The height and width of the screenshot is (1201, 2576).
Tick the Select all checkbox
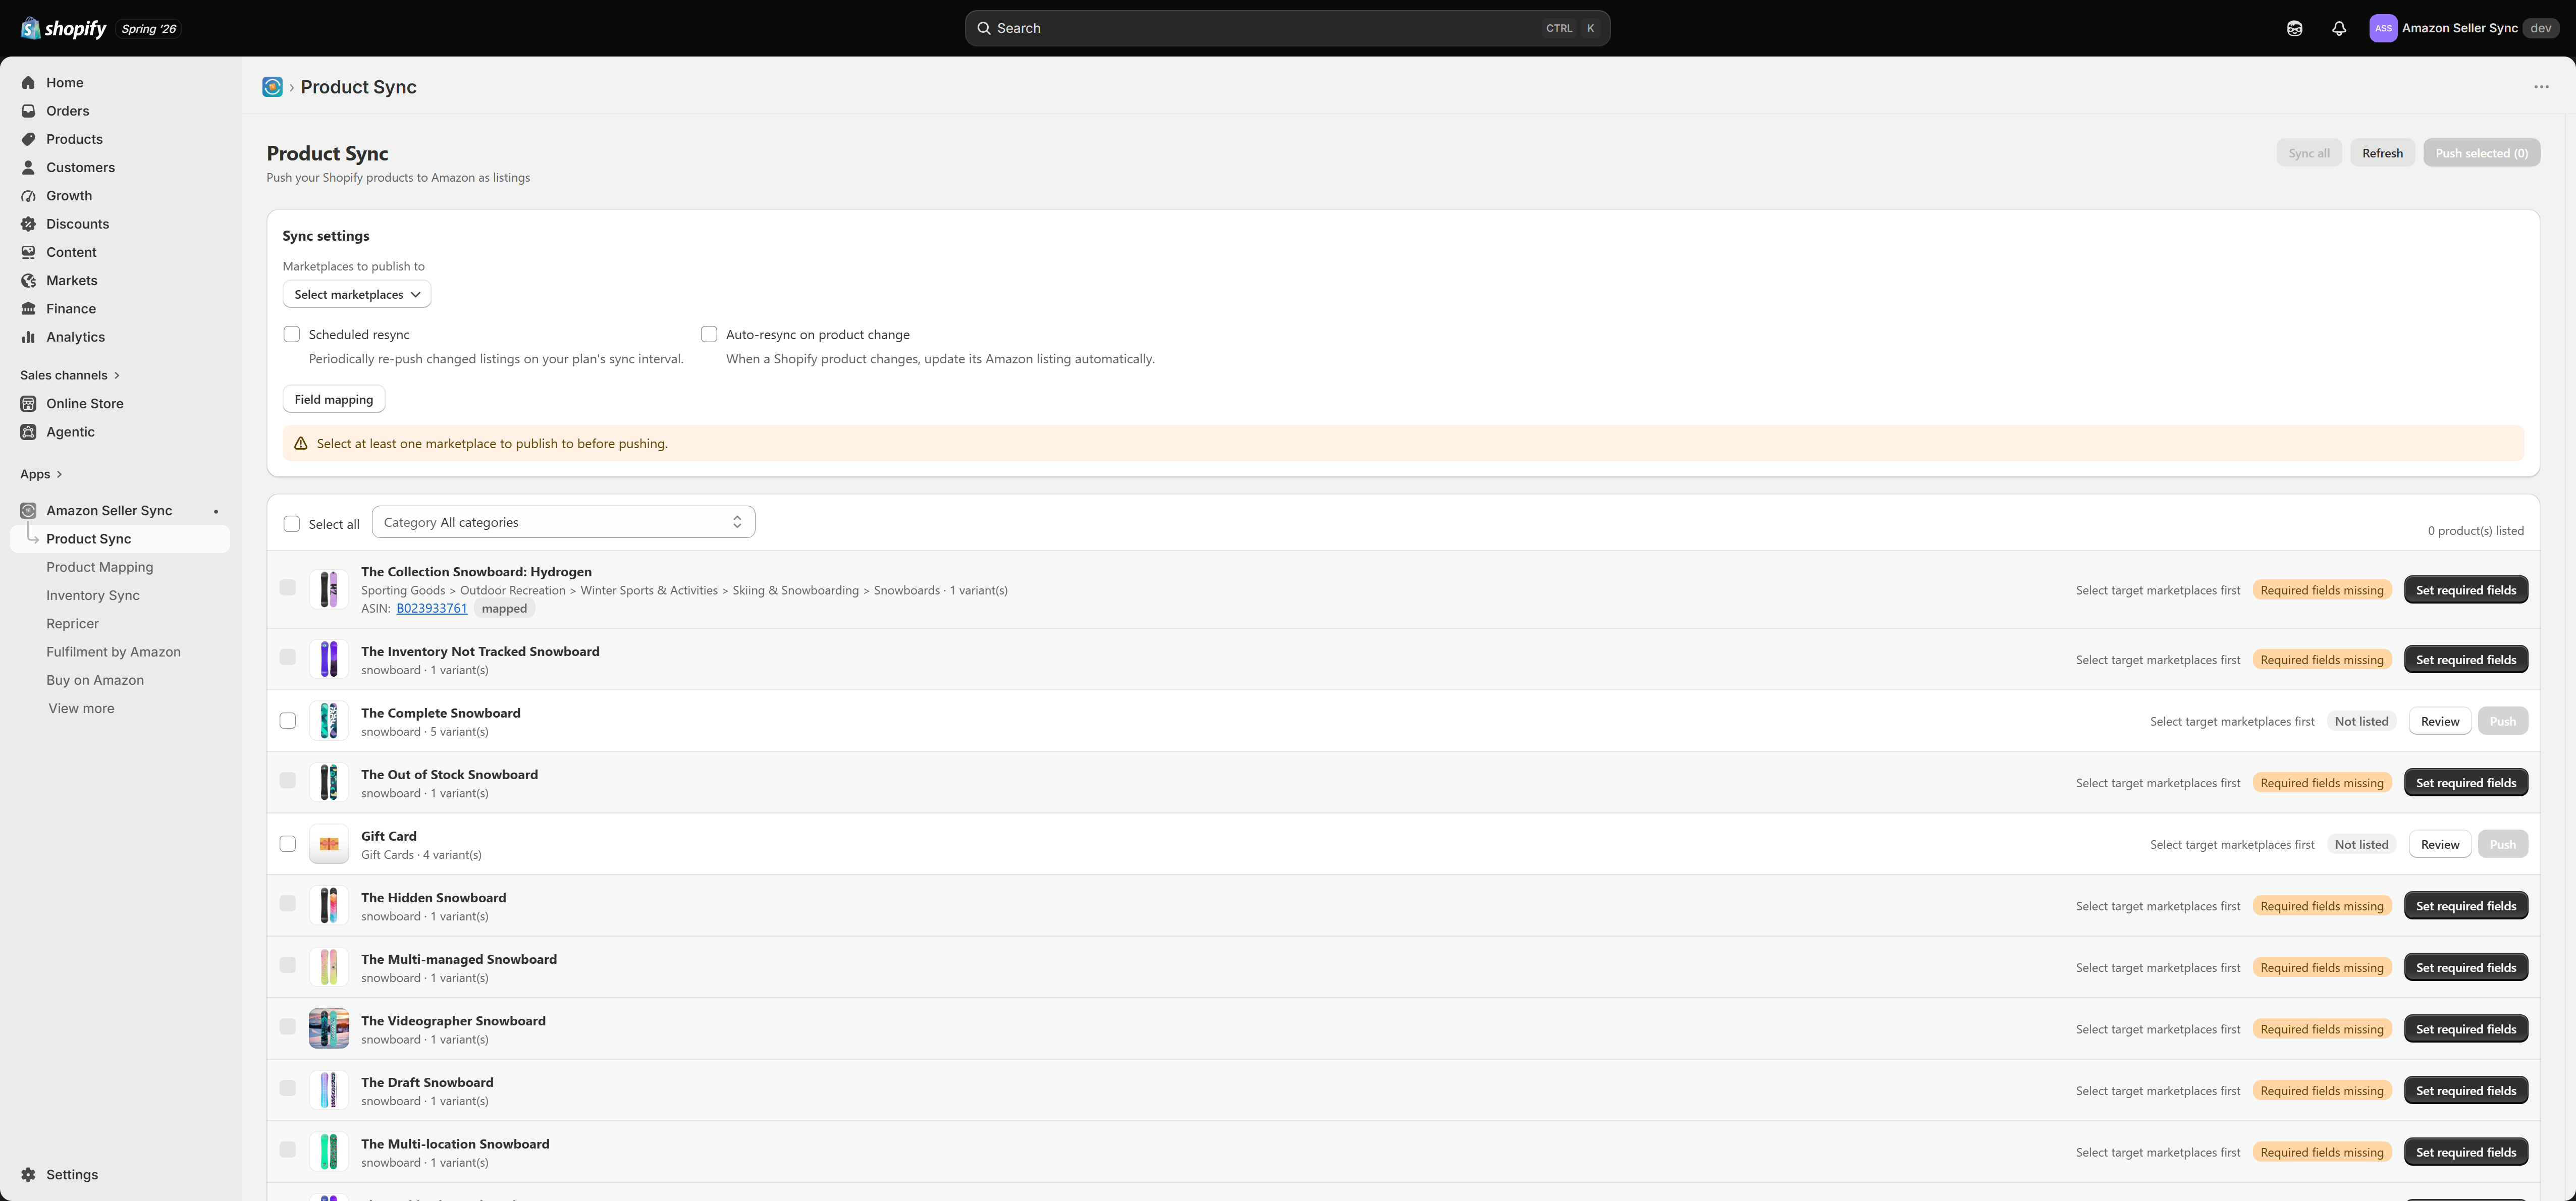[x=292, y=524]
